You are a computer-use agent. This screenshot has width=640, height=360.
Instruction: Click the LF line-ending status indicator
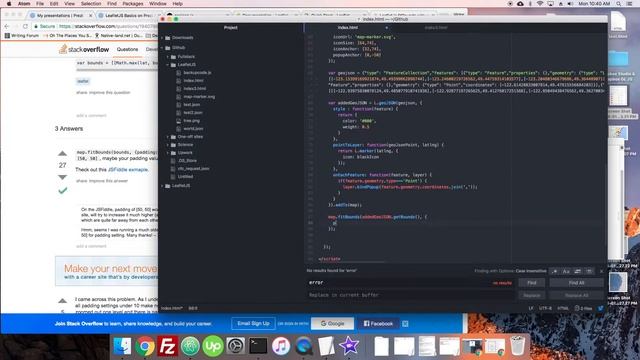pyautogui.click(x=531, y=309)
